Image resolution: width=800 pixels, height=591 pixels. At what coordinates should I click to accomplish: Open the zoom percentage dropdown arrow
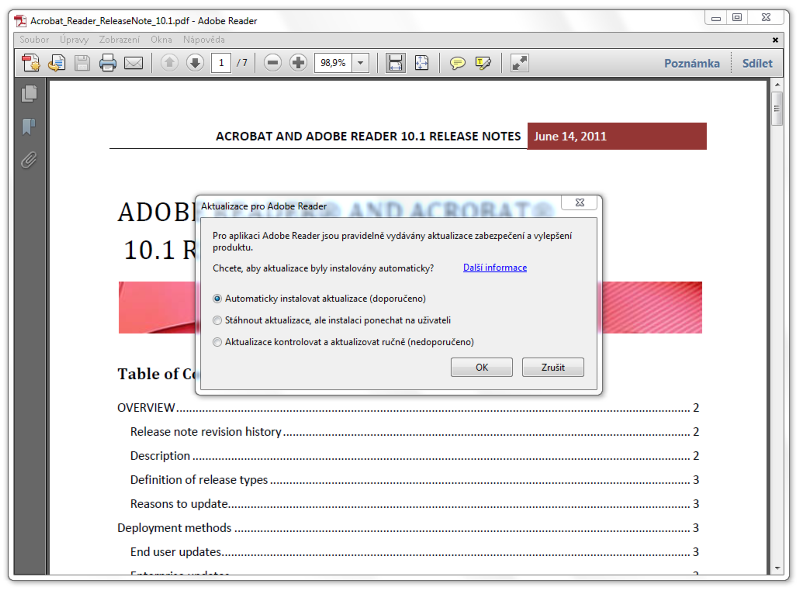tap(360, 63)
